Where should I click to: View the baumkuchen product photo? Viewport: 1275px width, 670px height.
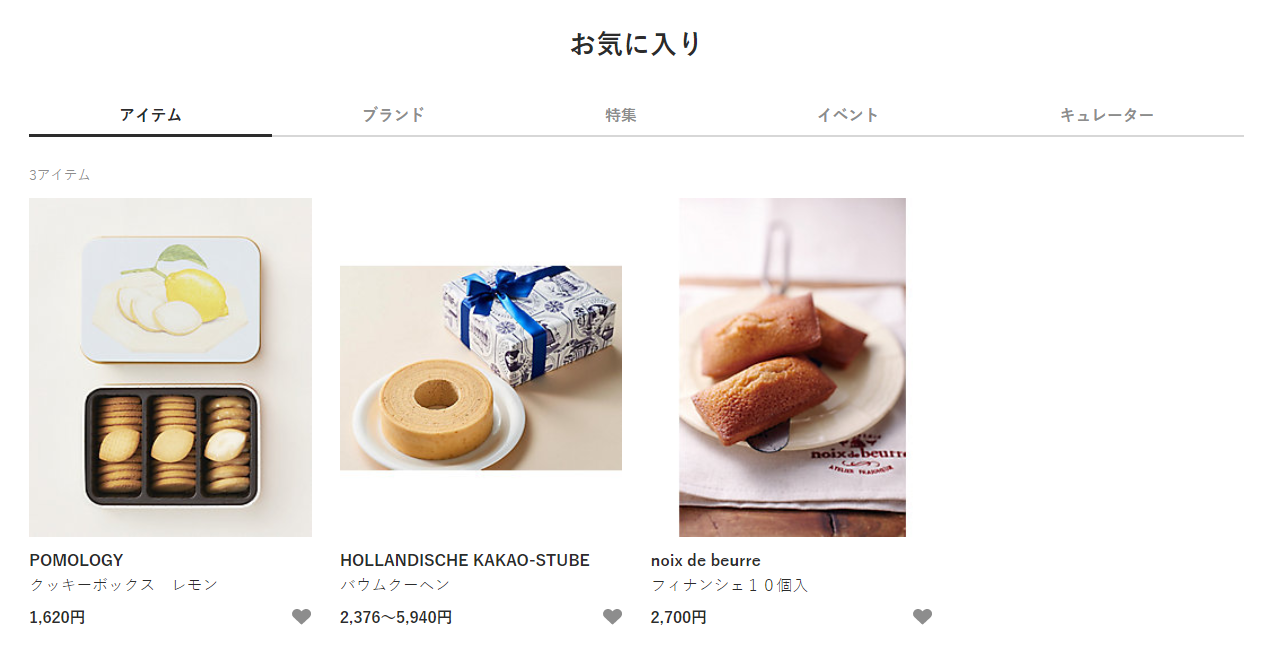click(481, 367)
